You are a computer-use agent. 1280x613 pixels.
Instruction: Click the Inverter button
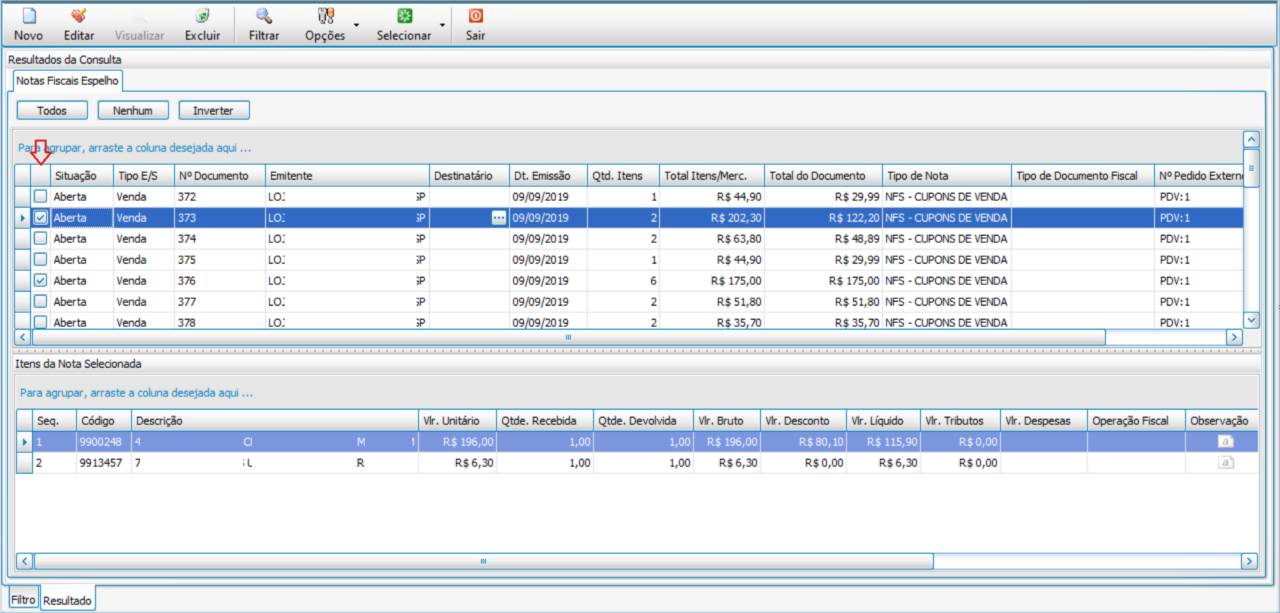214,110
